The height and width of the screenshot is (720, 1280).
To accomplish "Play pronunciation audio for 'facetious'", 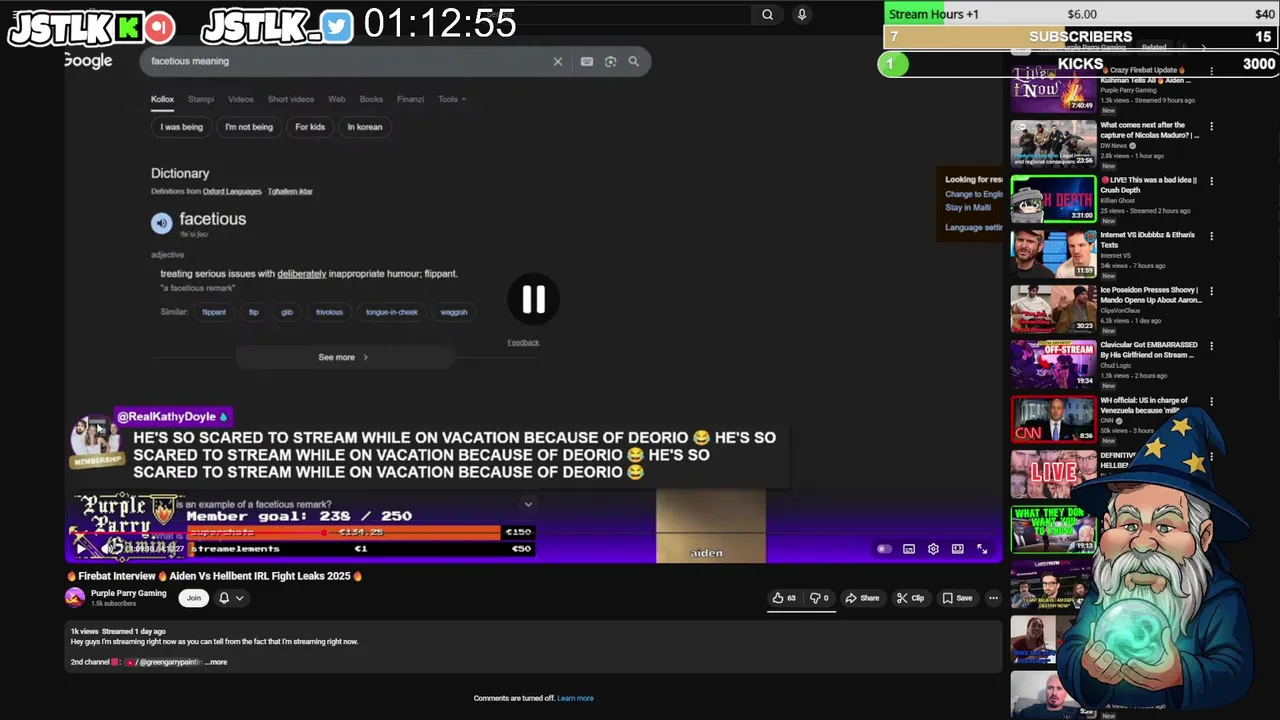I will [x=161, y=223].
